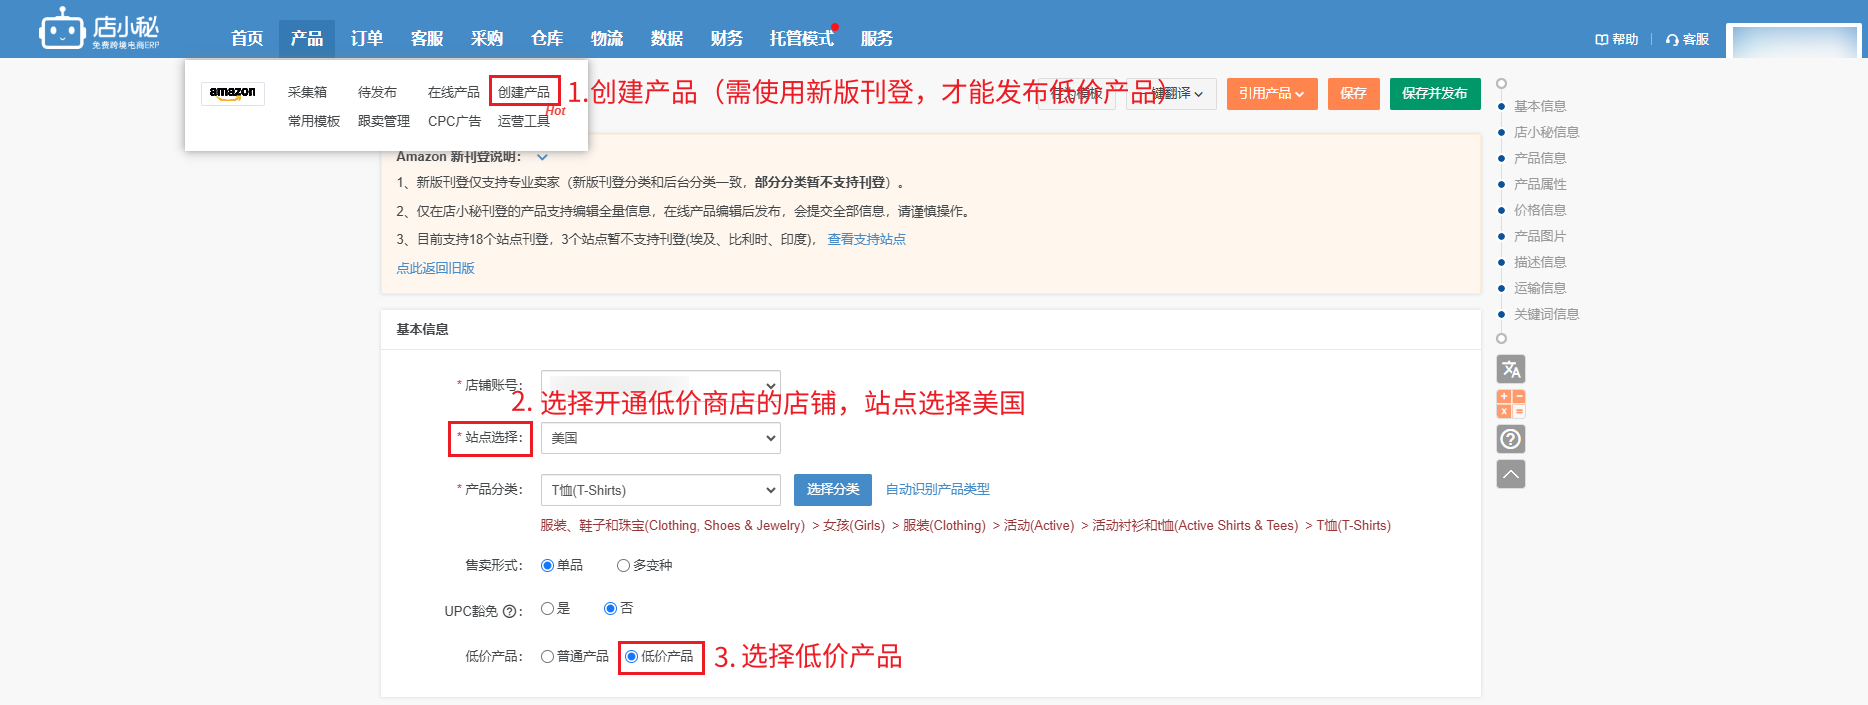Click the 女孩(Girls) category breadcrumb text
The width and height of the screenshot is (1868, 705).
[x=854, y=525]
